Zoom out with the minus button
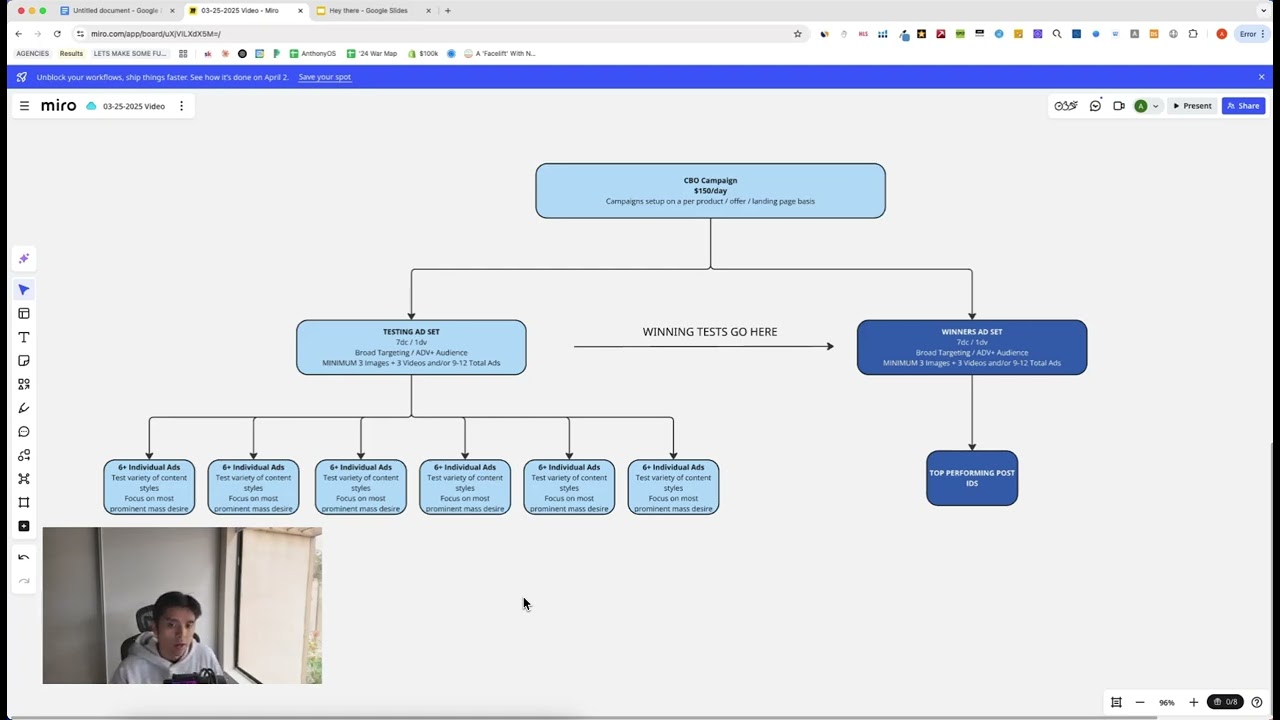Viewport: 1280px width, 720px height. (x=1139, y=702)
